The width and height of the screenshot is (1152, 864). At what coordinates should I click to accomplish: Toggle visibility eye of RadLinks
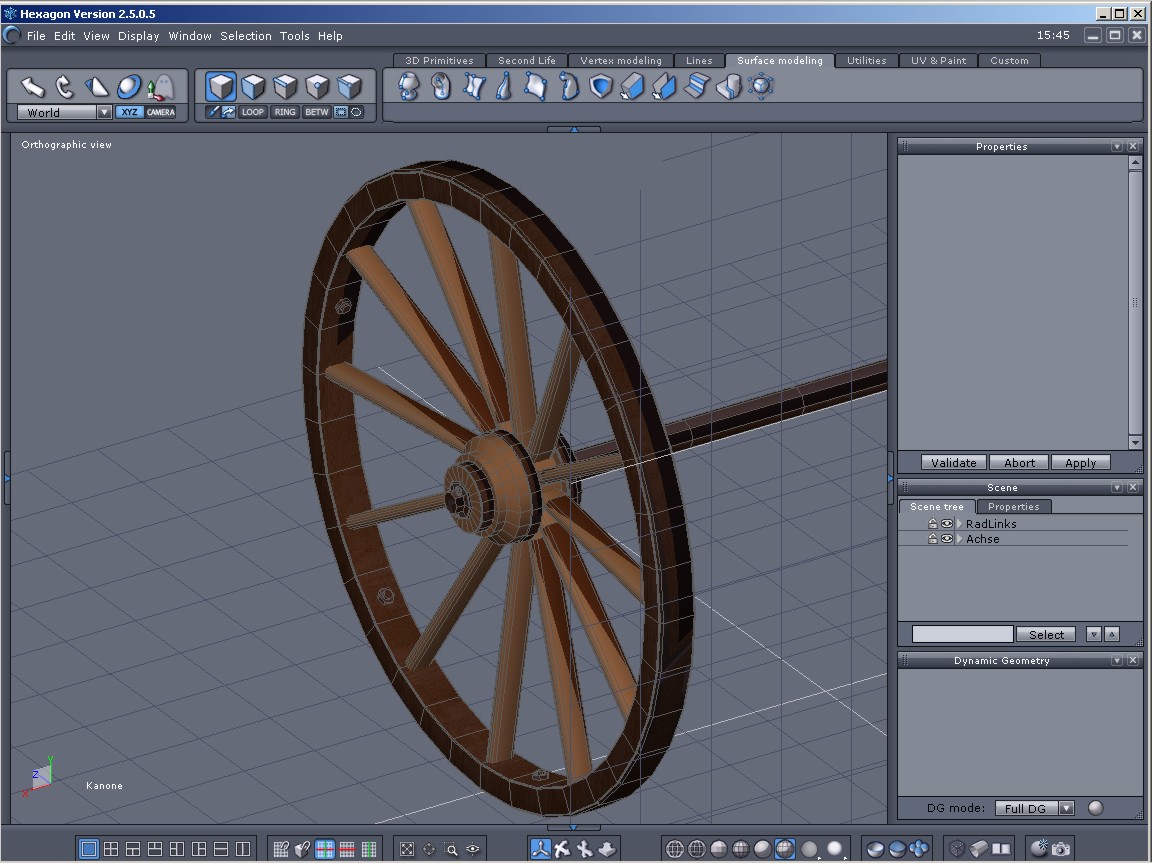coord(947,524)
